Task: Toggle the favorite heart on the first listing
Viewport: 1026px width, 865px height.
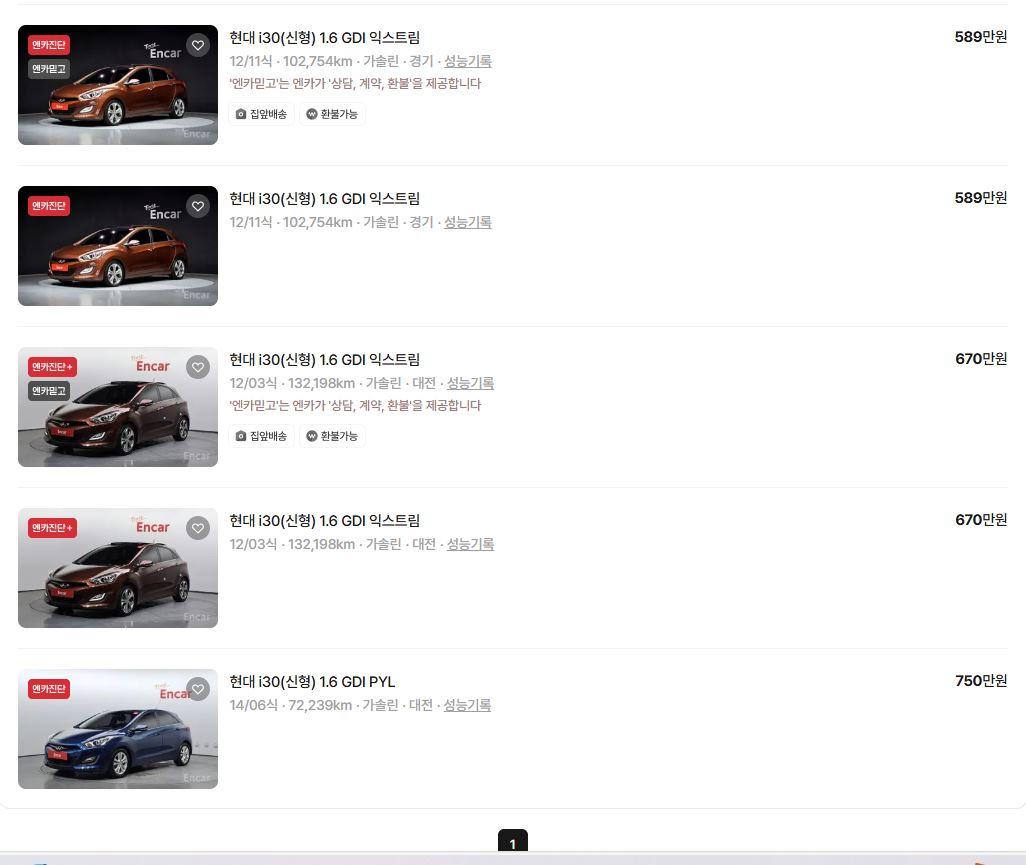Action: pyautogui.click(x=198, y=45)
